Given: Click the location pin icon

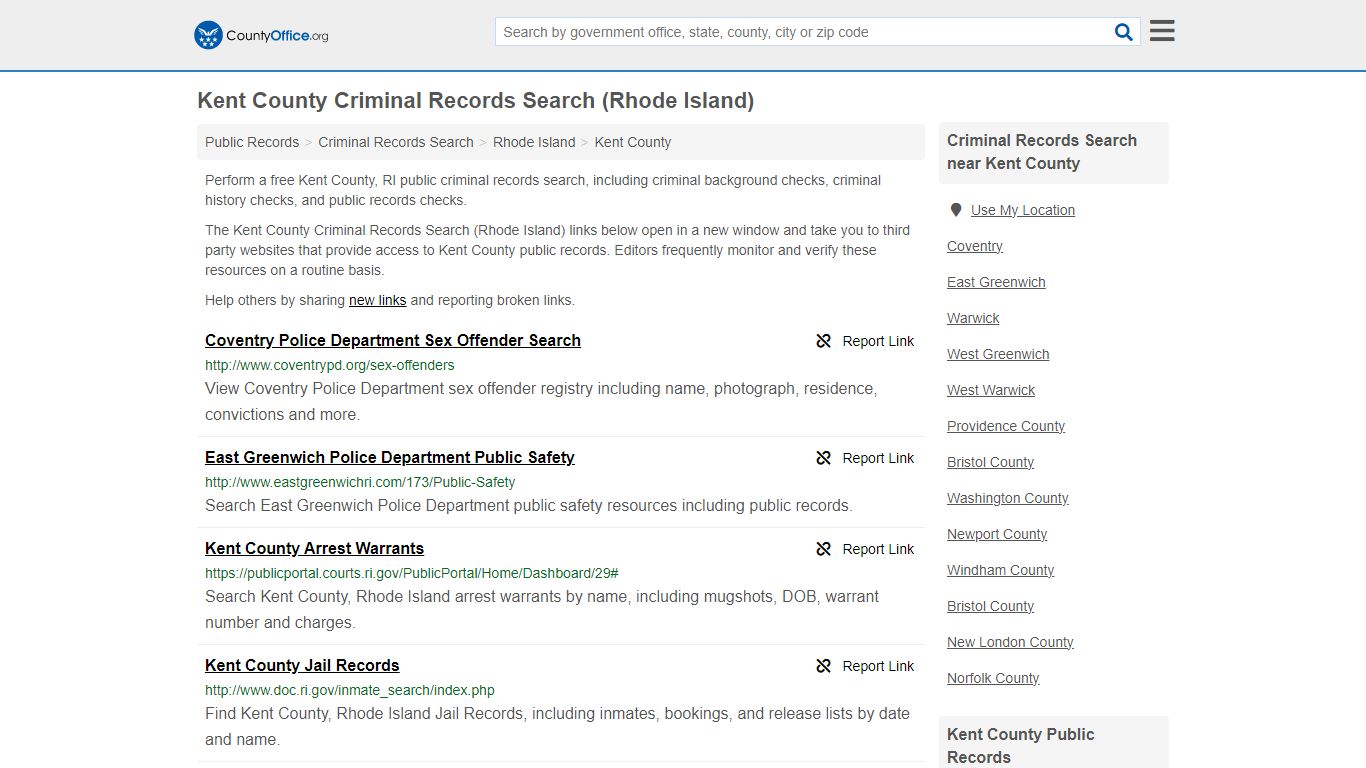Looking at the screenshot, I should point(956,210).
